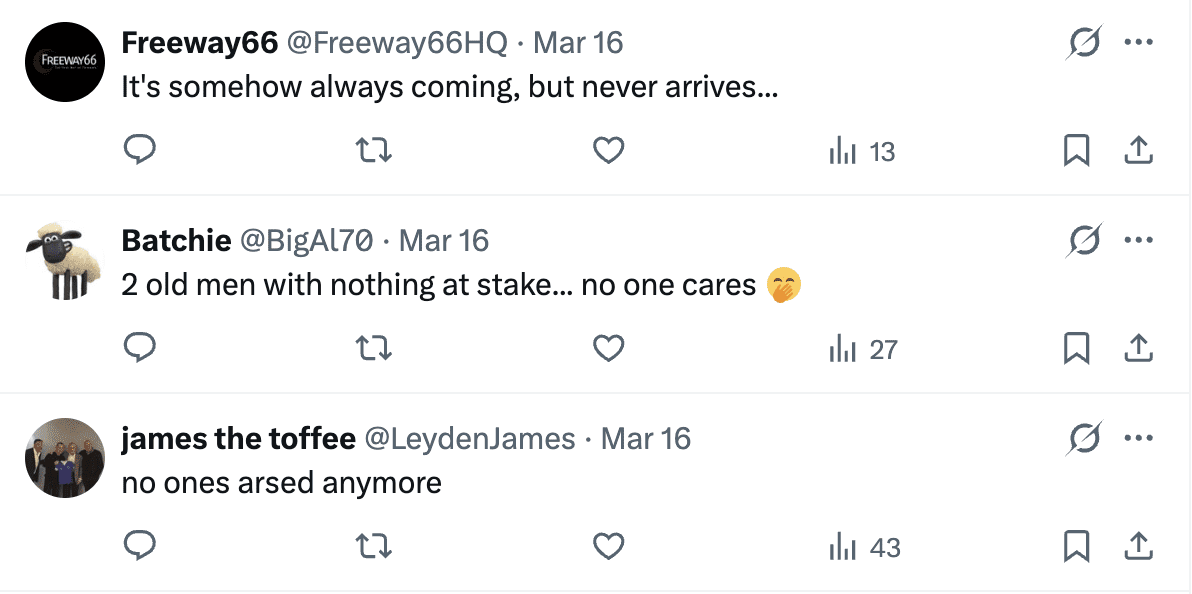Click Grok icon on Freeway66's post
Viewport: 1192px width, 594px height.
coord(1084,43)
